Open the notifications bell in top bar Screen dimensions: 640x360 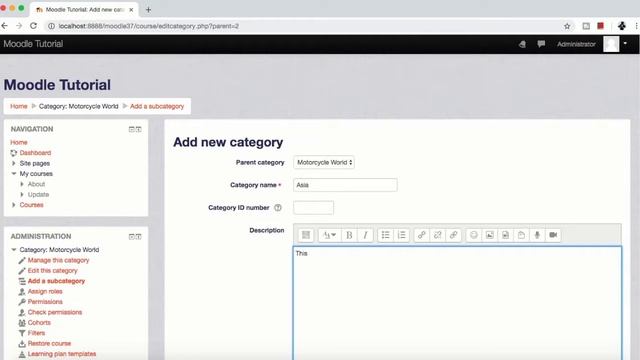point(522,44)
